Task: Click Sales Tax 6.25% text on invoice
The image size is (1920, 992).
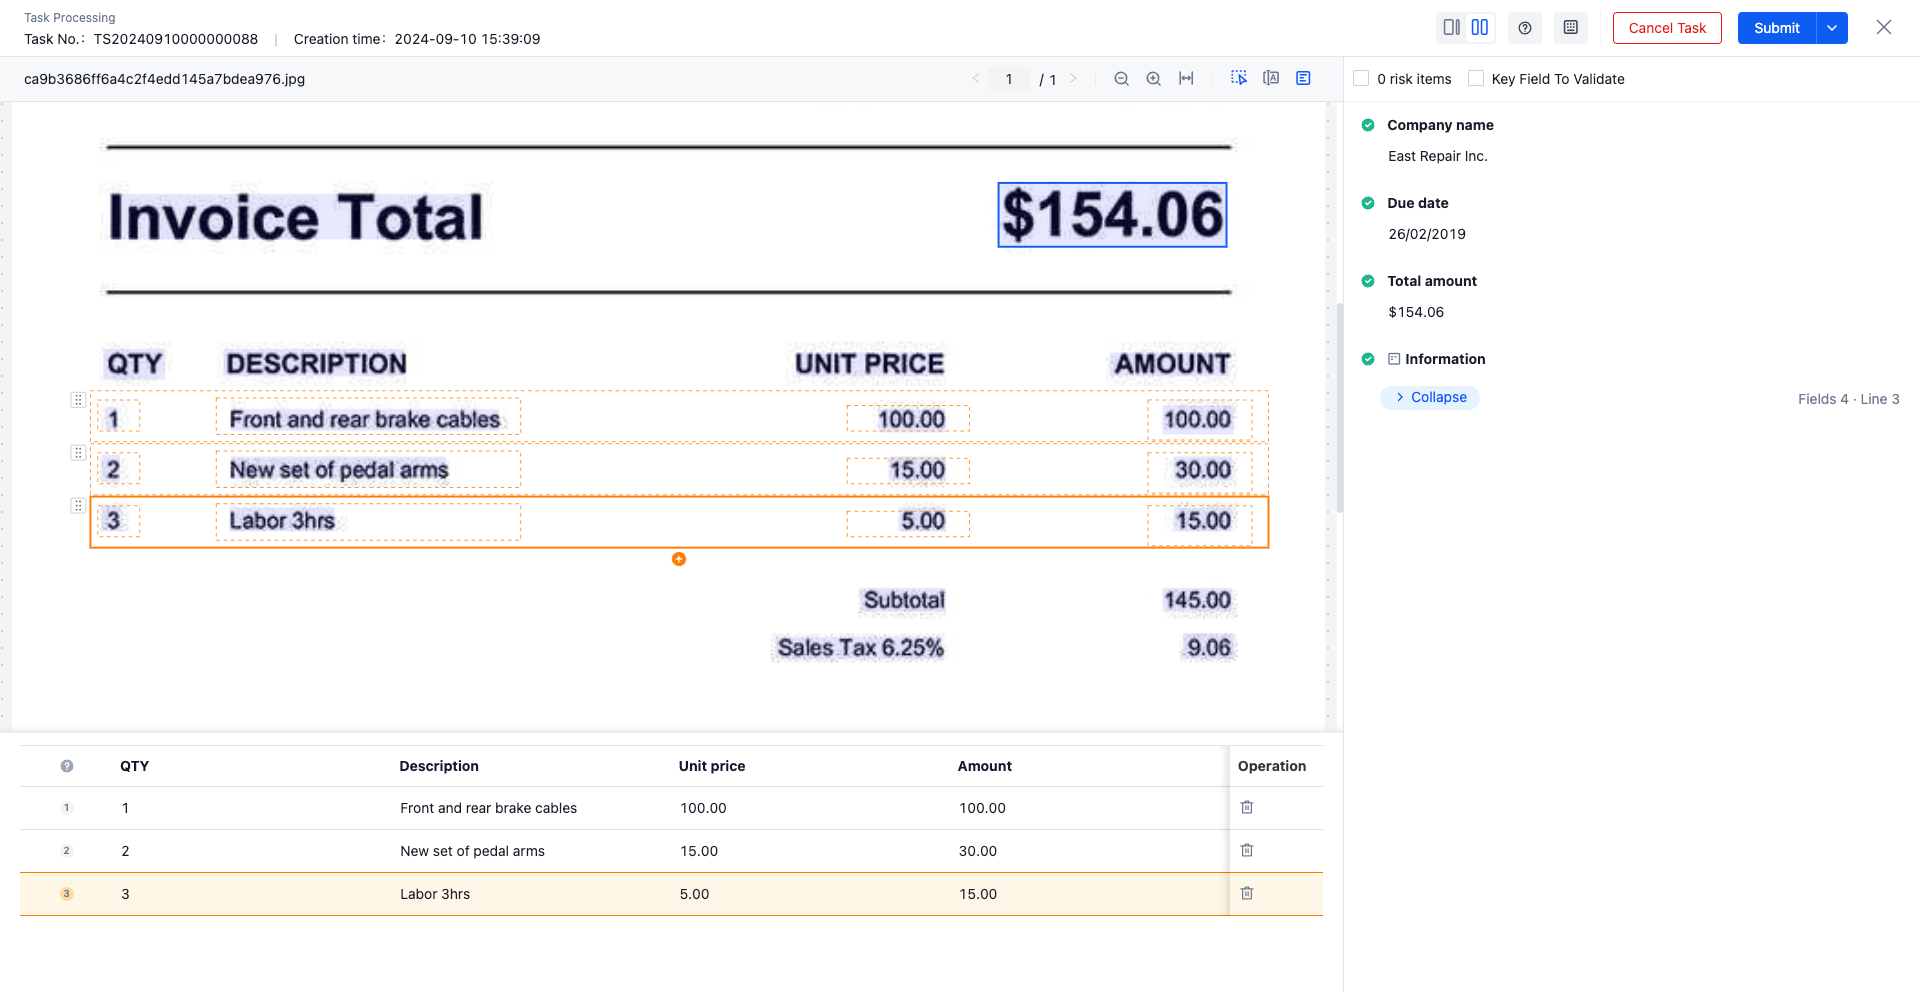Action: (x=861, y=648)
